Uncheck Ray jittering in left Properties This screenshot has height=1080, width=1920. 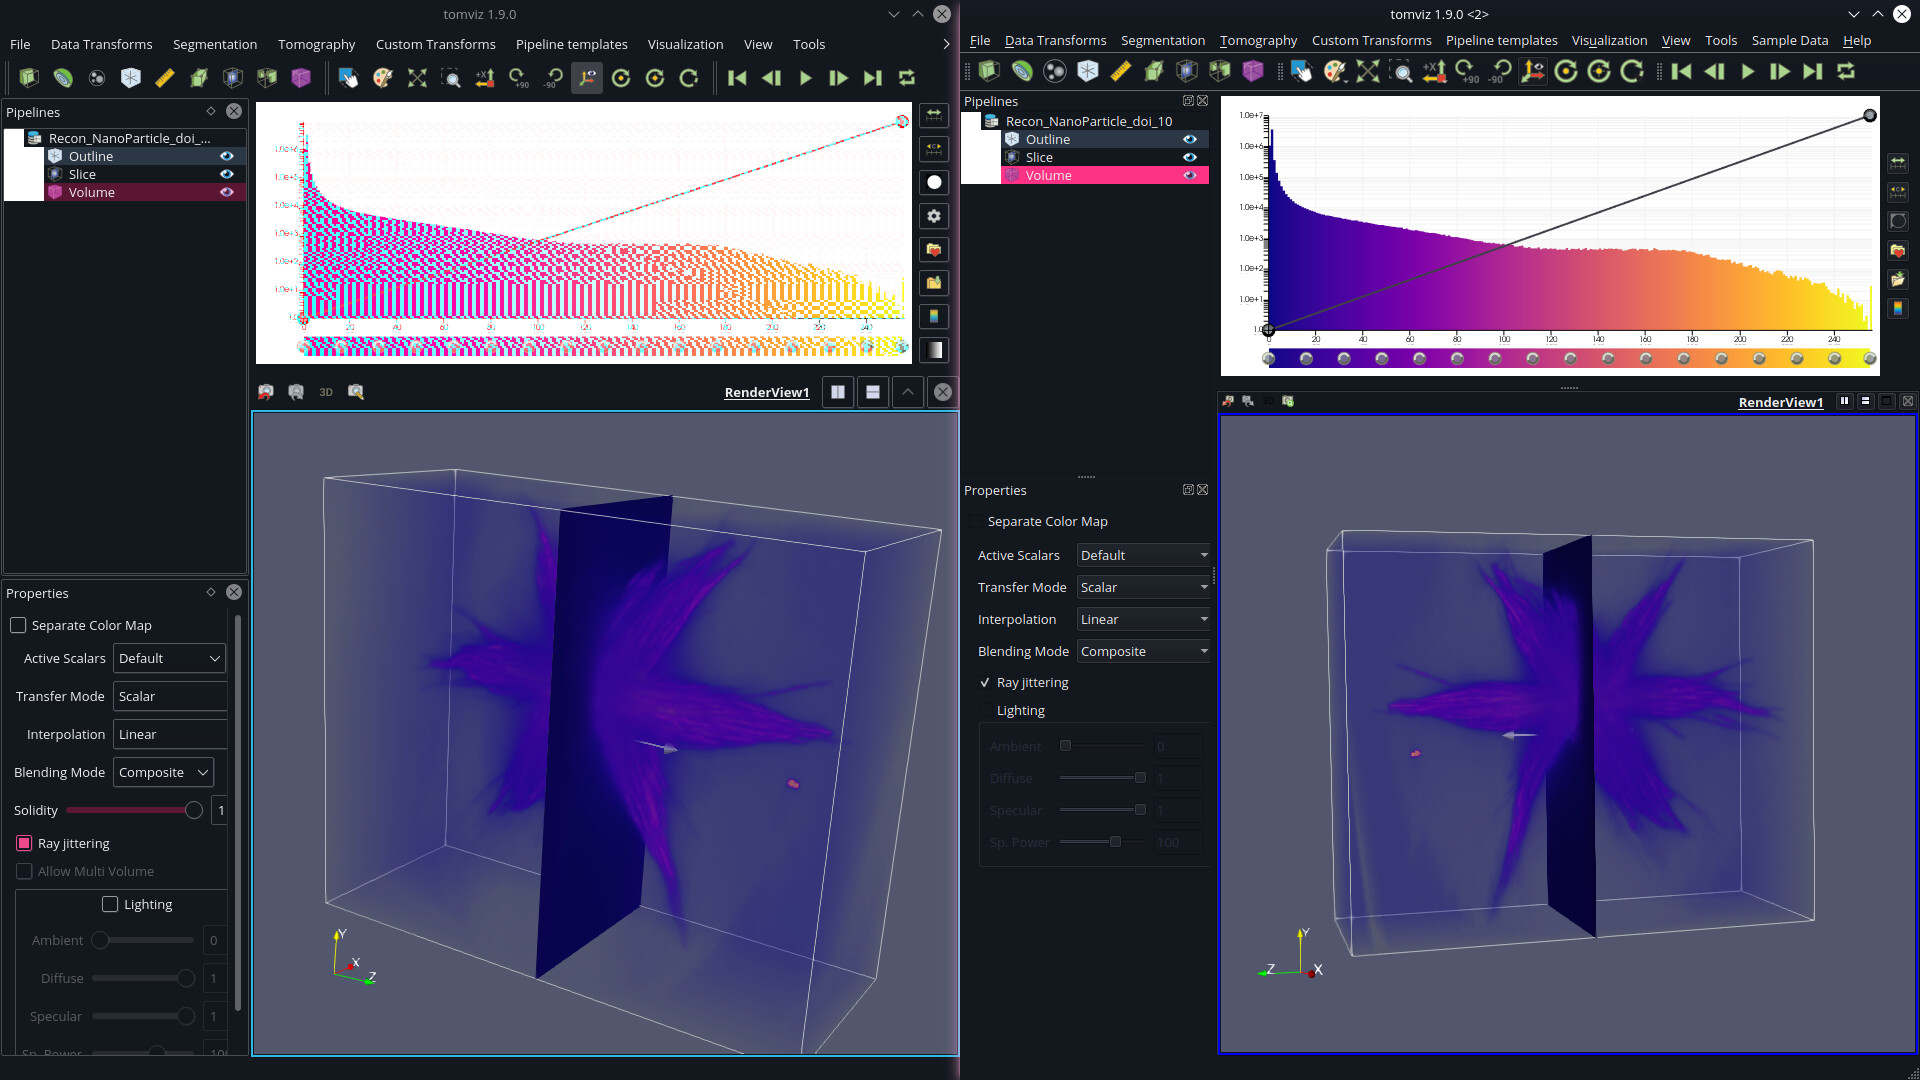pyautogui.click(x=24, y=843)
